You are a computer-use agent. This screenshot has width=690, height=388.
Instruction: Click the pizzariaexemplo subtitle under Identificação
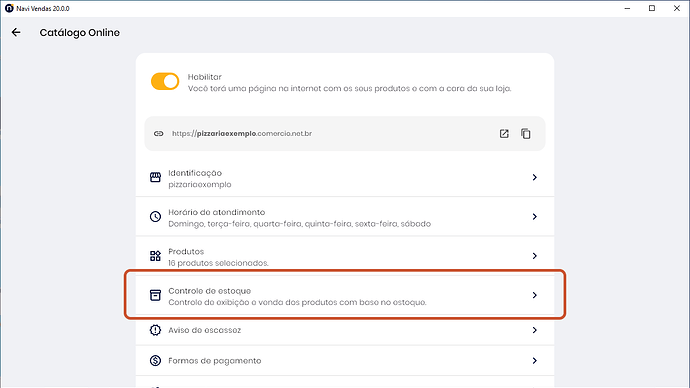[200, 184]
